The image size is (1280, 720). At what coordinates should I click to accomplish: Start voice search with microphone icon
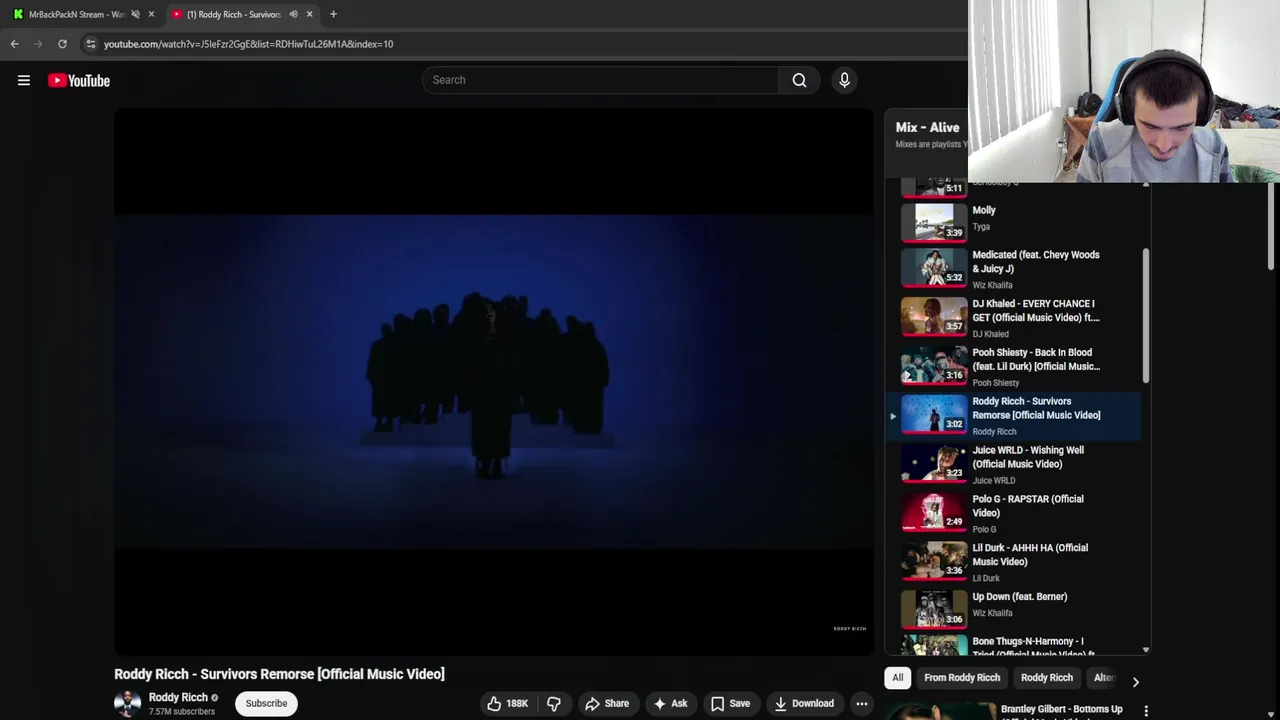point(844,80)
